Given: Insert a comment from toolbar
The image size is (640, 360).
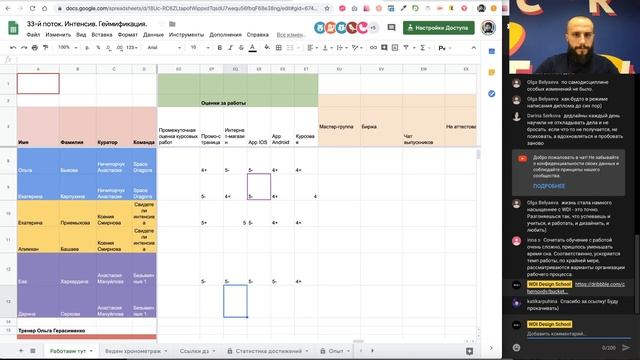Looking at the screenshot, I should tap(384, 48).
